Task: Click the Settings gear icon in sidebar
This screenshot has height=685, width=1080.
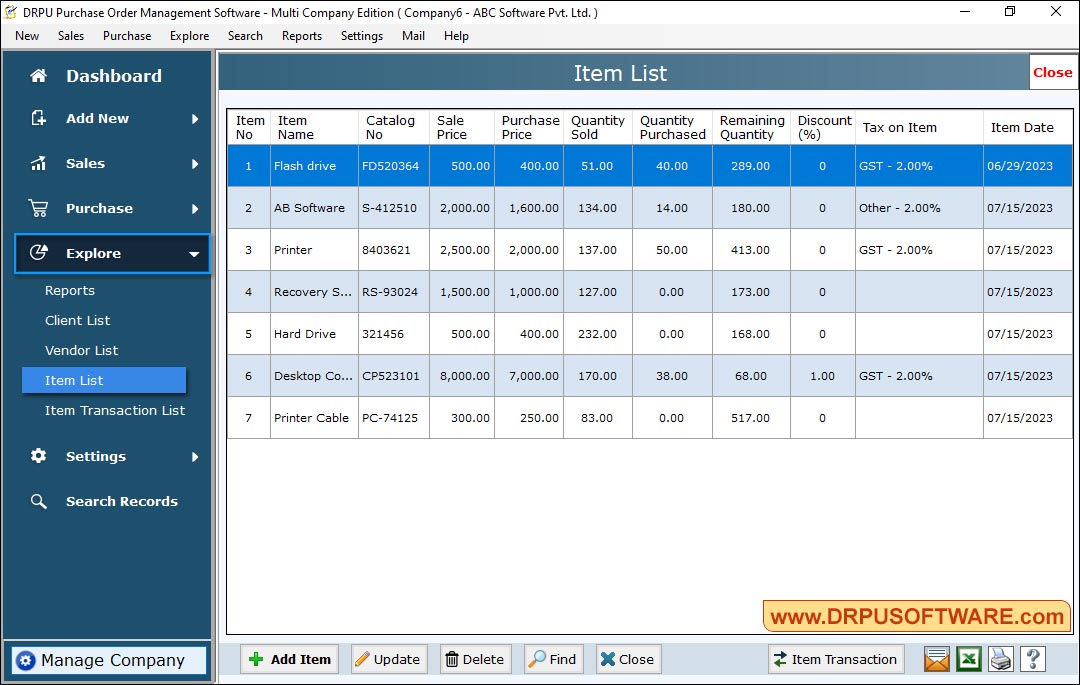Action: 38,456
